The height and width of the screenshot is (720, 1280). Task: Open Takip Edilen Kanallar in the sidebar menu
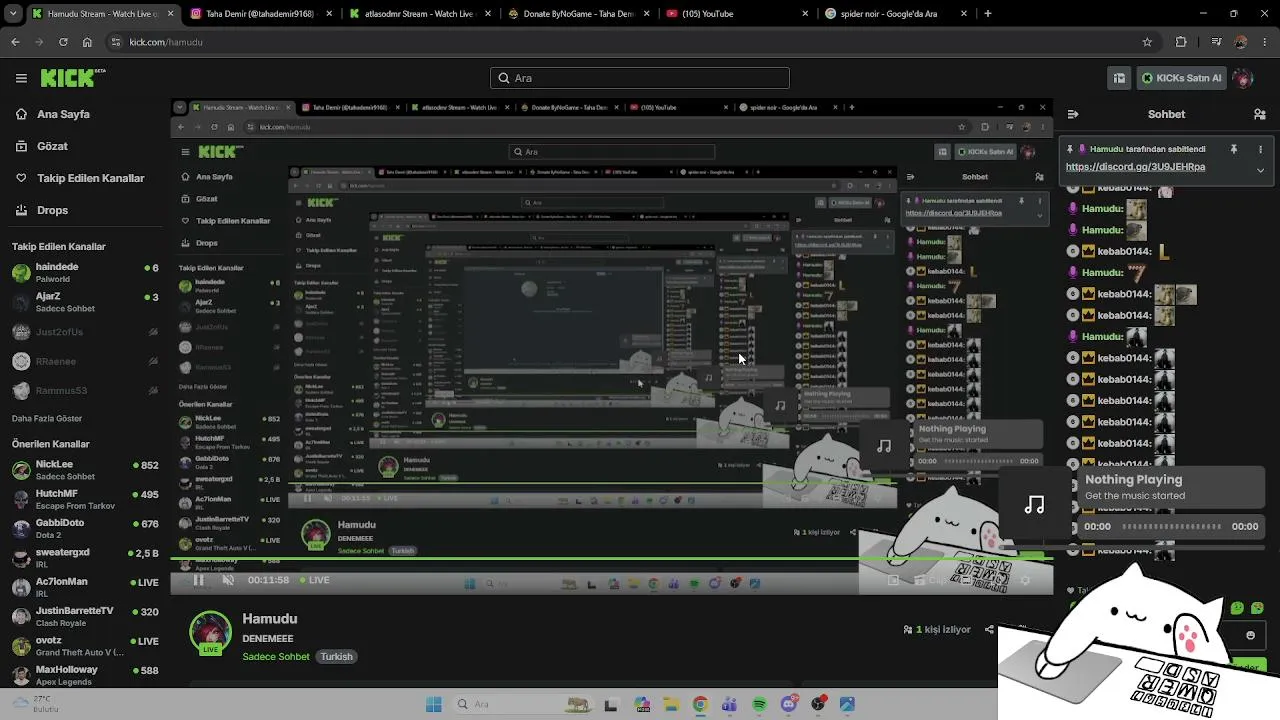tap(90, 178)
